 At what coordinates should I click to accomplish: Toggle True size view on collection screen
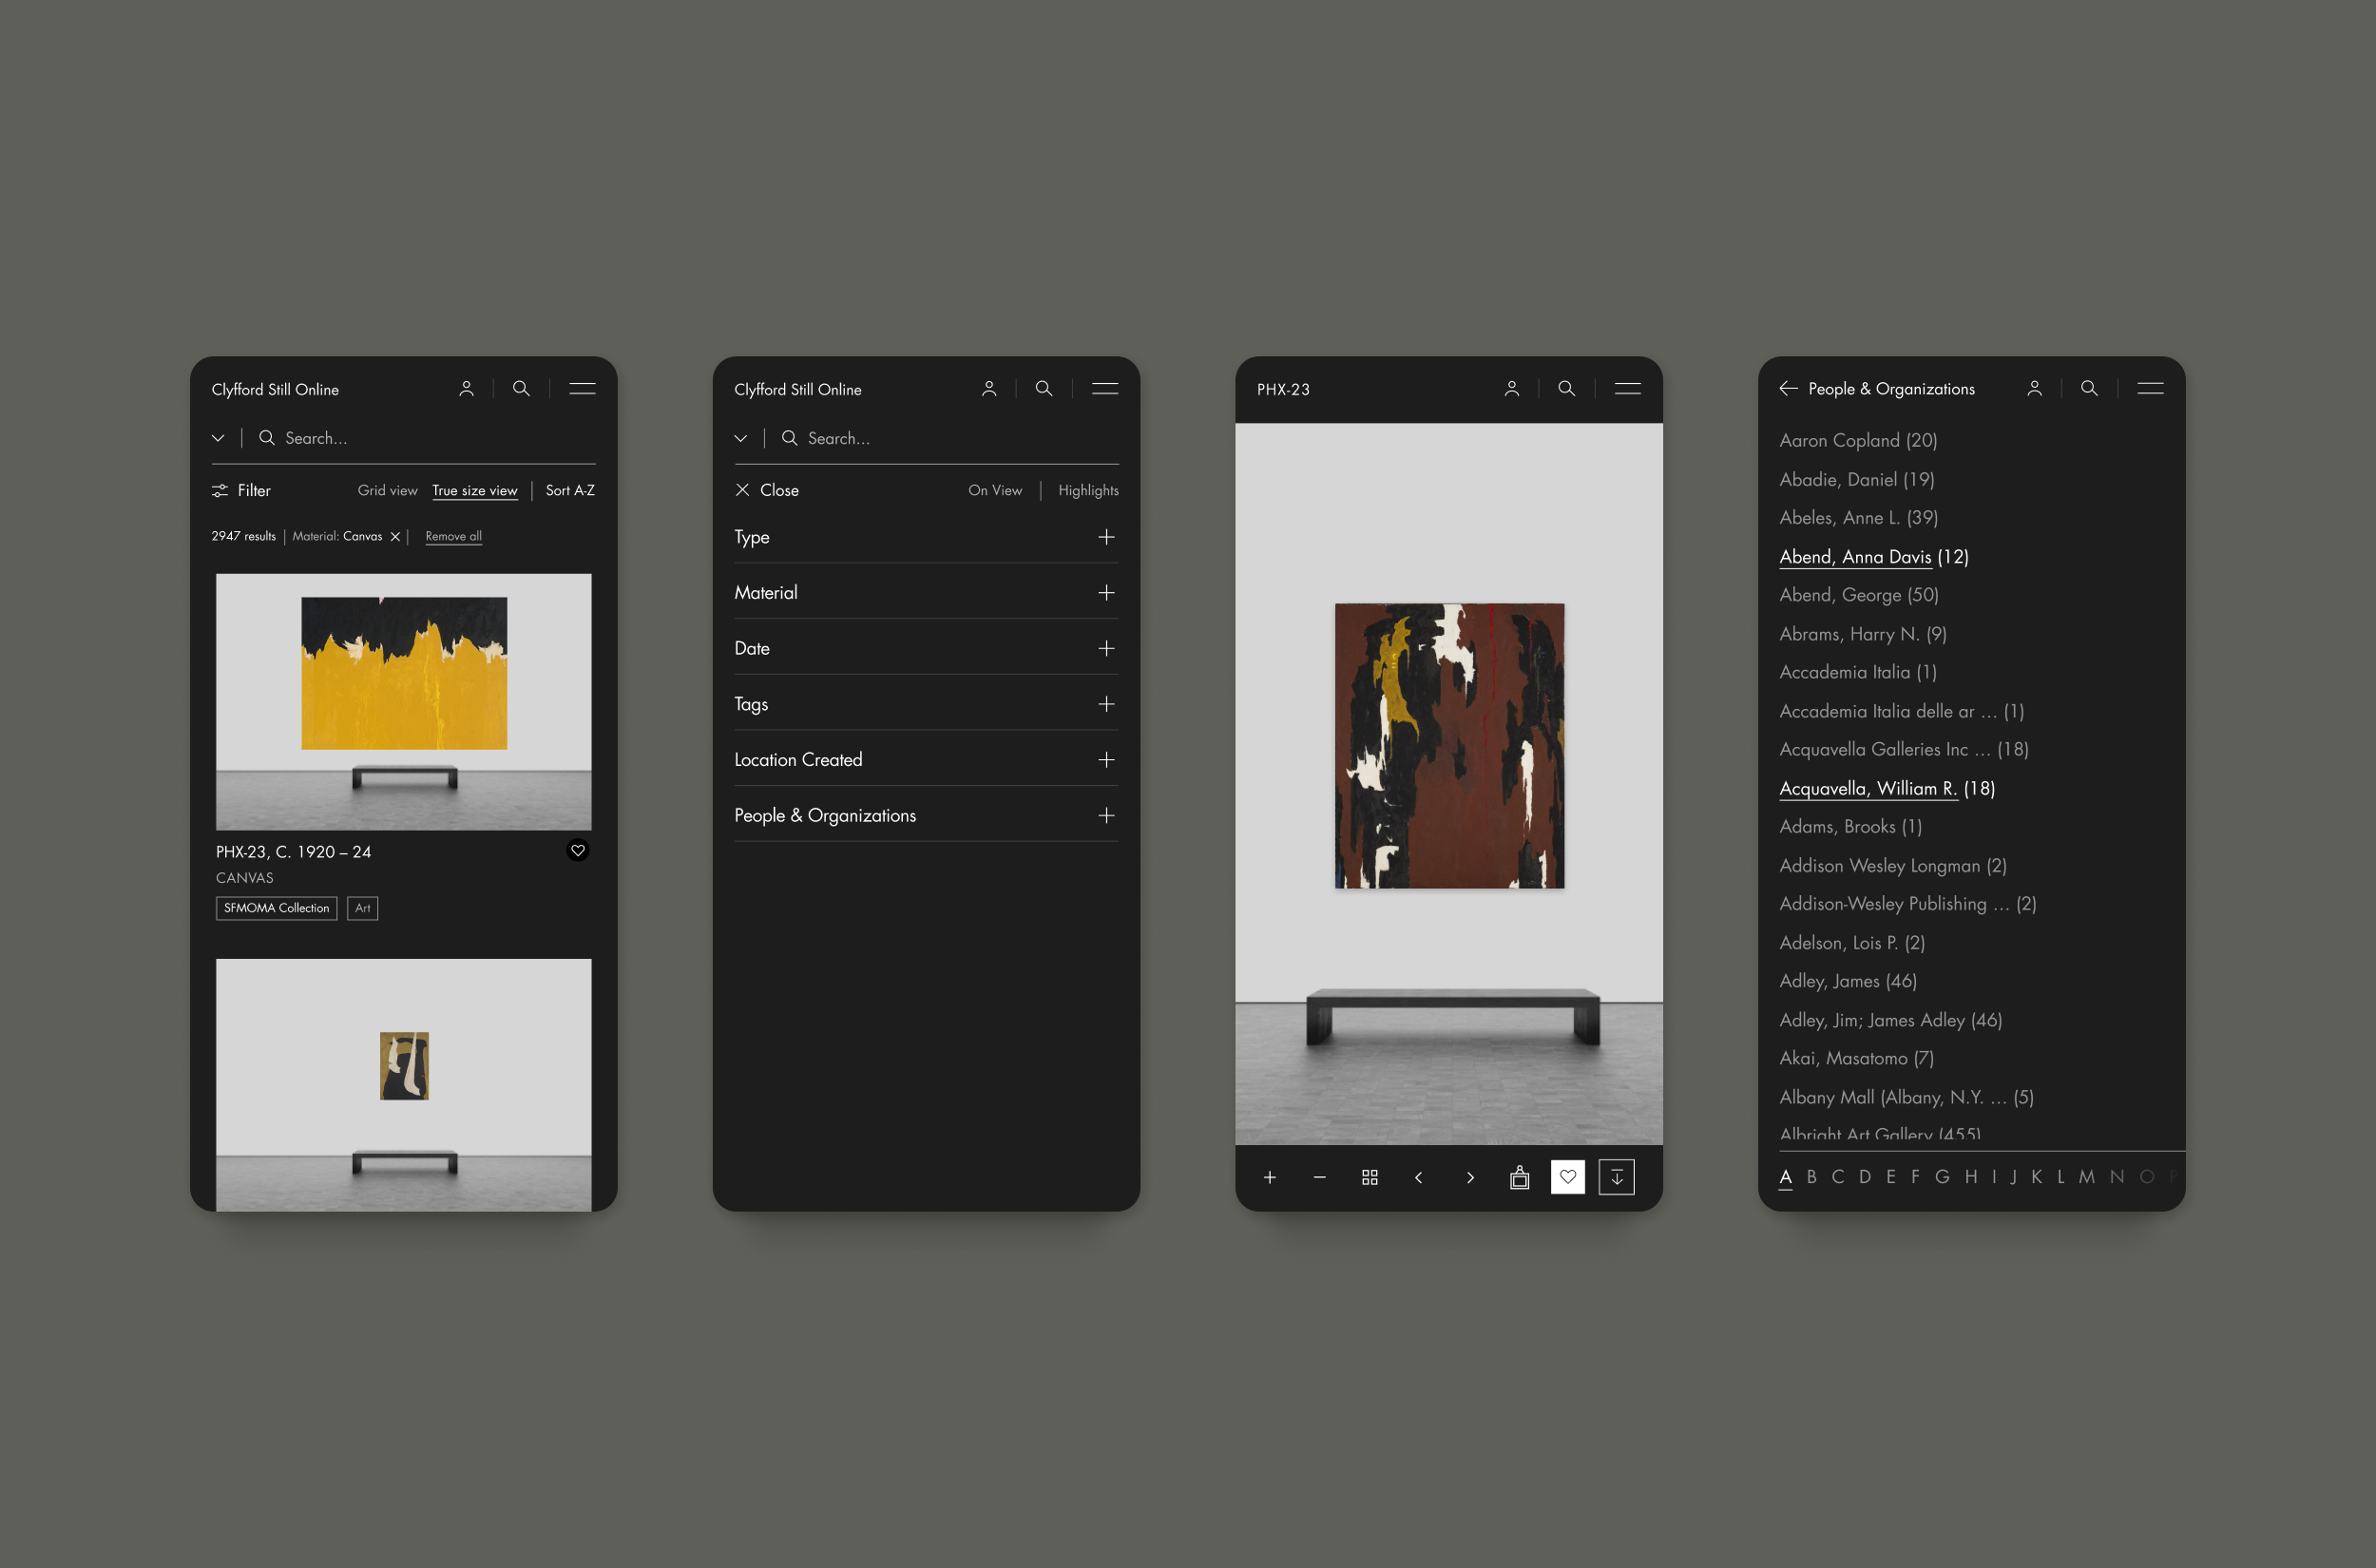(474, 491)
